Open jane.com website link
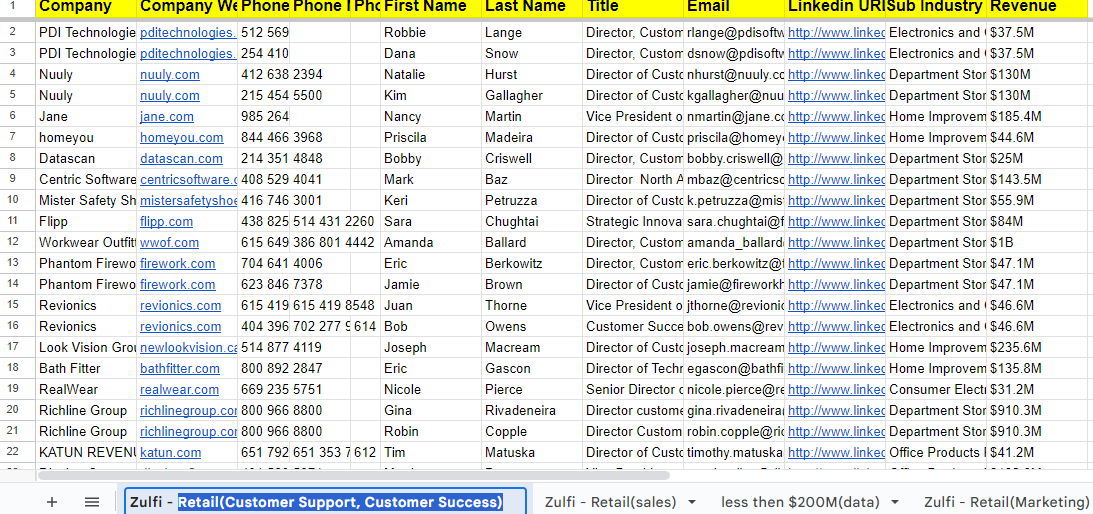This screenshot has width=1093, height=514. coord(167,116)
